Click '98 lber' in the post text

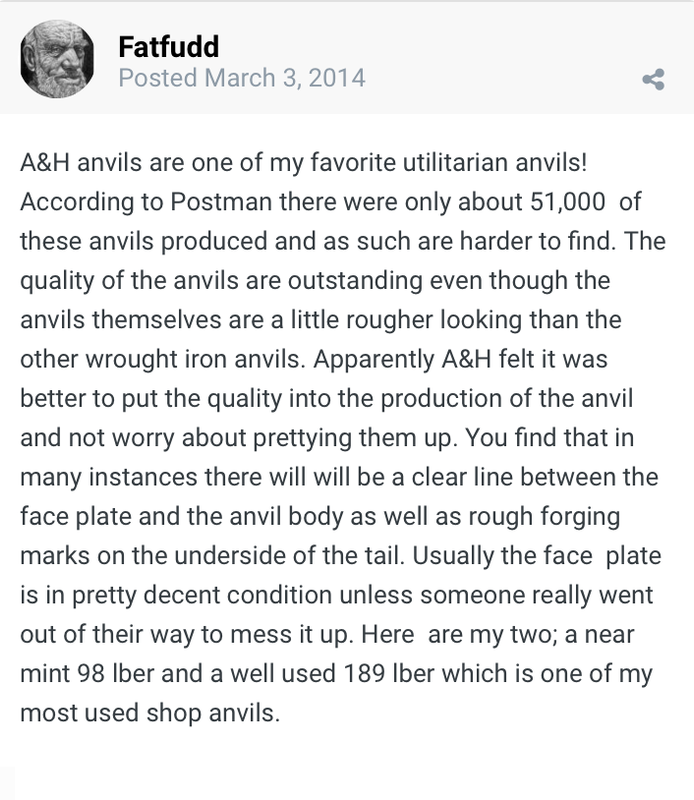[115, 673]
